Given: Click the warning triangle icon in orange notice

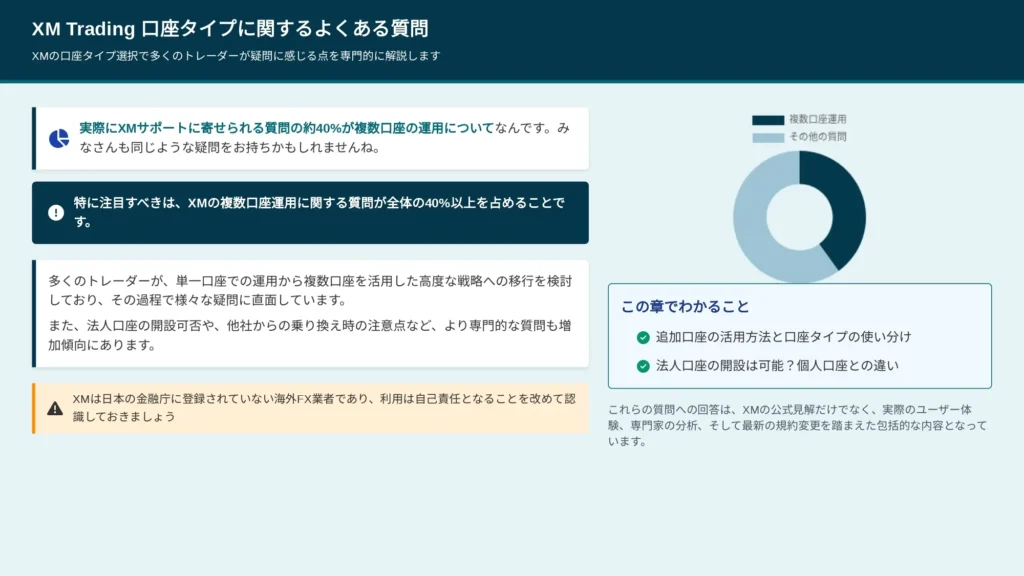Looking at the screenshot, I should 55,408.
